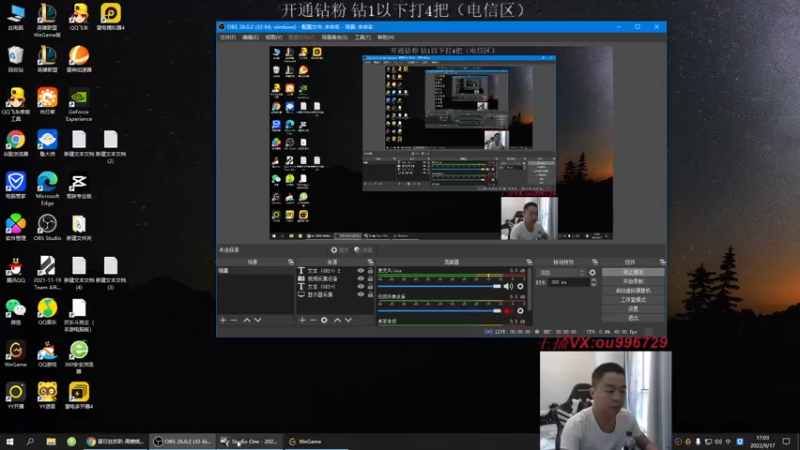
Task: Undock the Scene Transitions panel
Action: pos(595,262)
